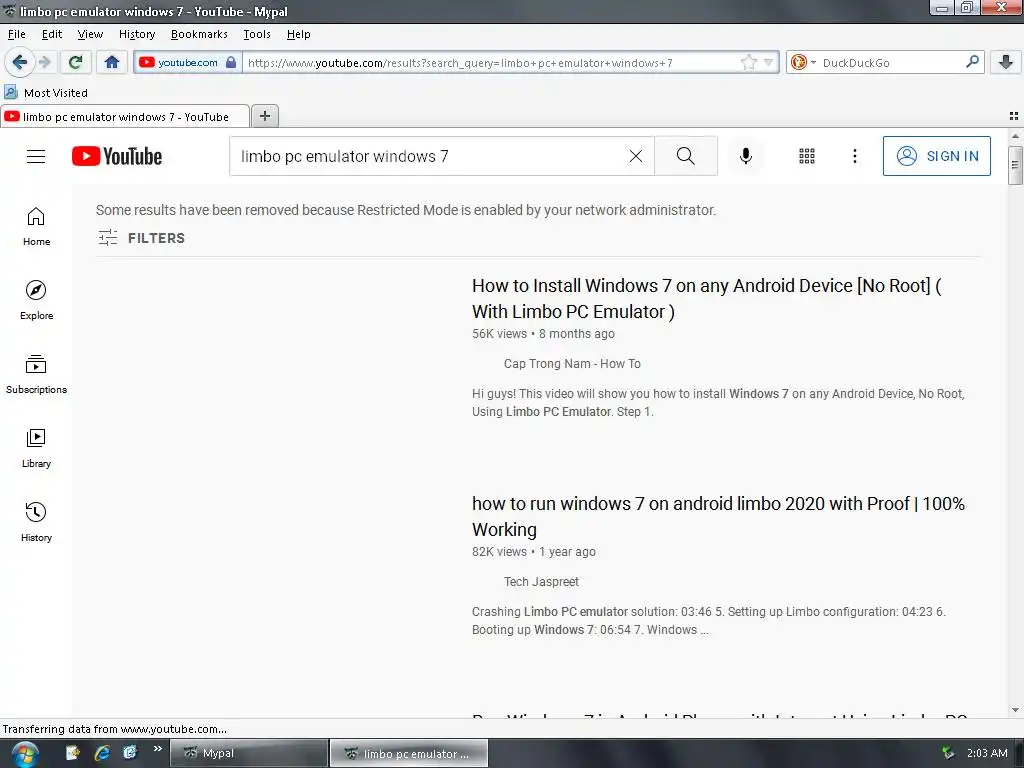Open the browser home page
The image size is (1024, 768).
[112, 63]
